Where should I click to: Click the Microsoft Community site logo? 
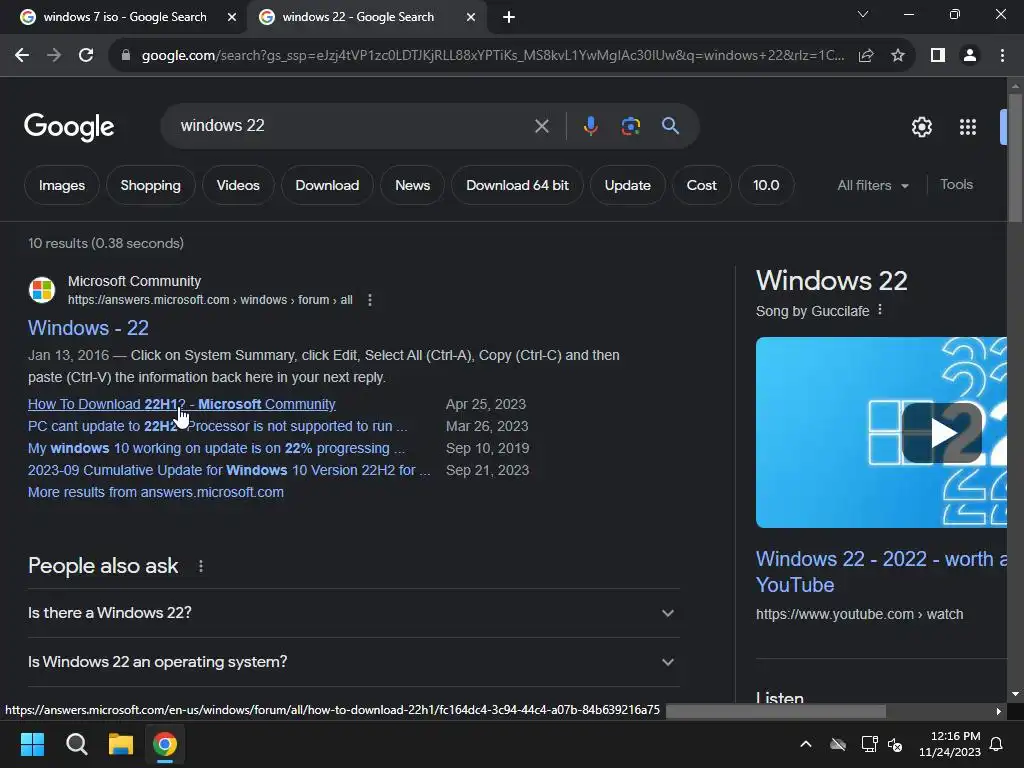coord(42,290)
